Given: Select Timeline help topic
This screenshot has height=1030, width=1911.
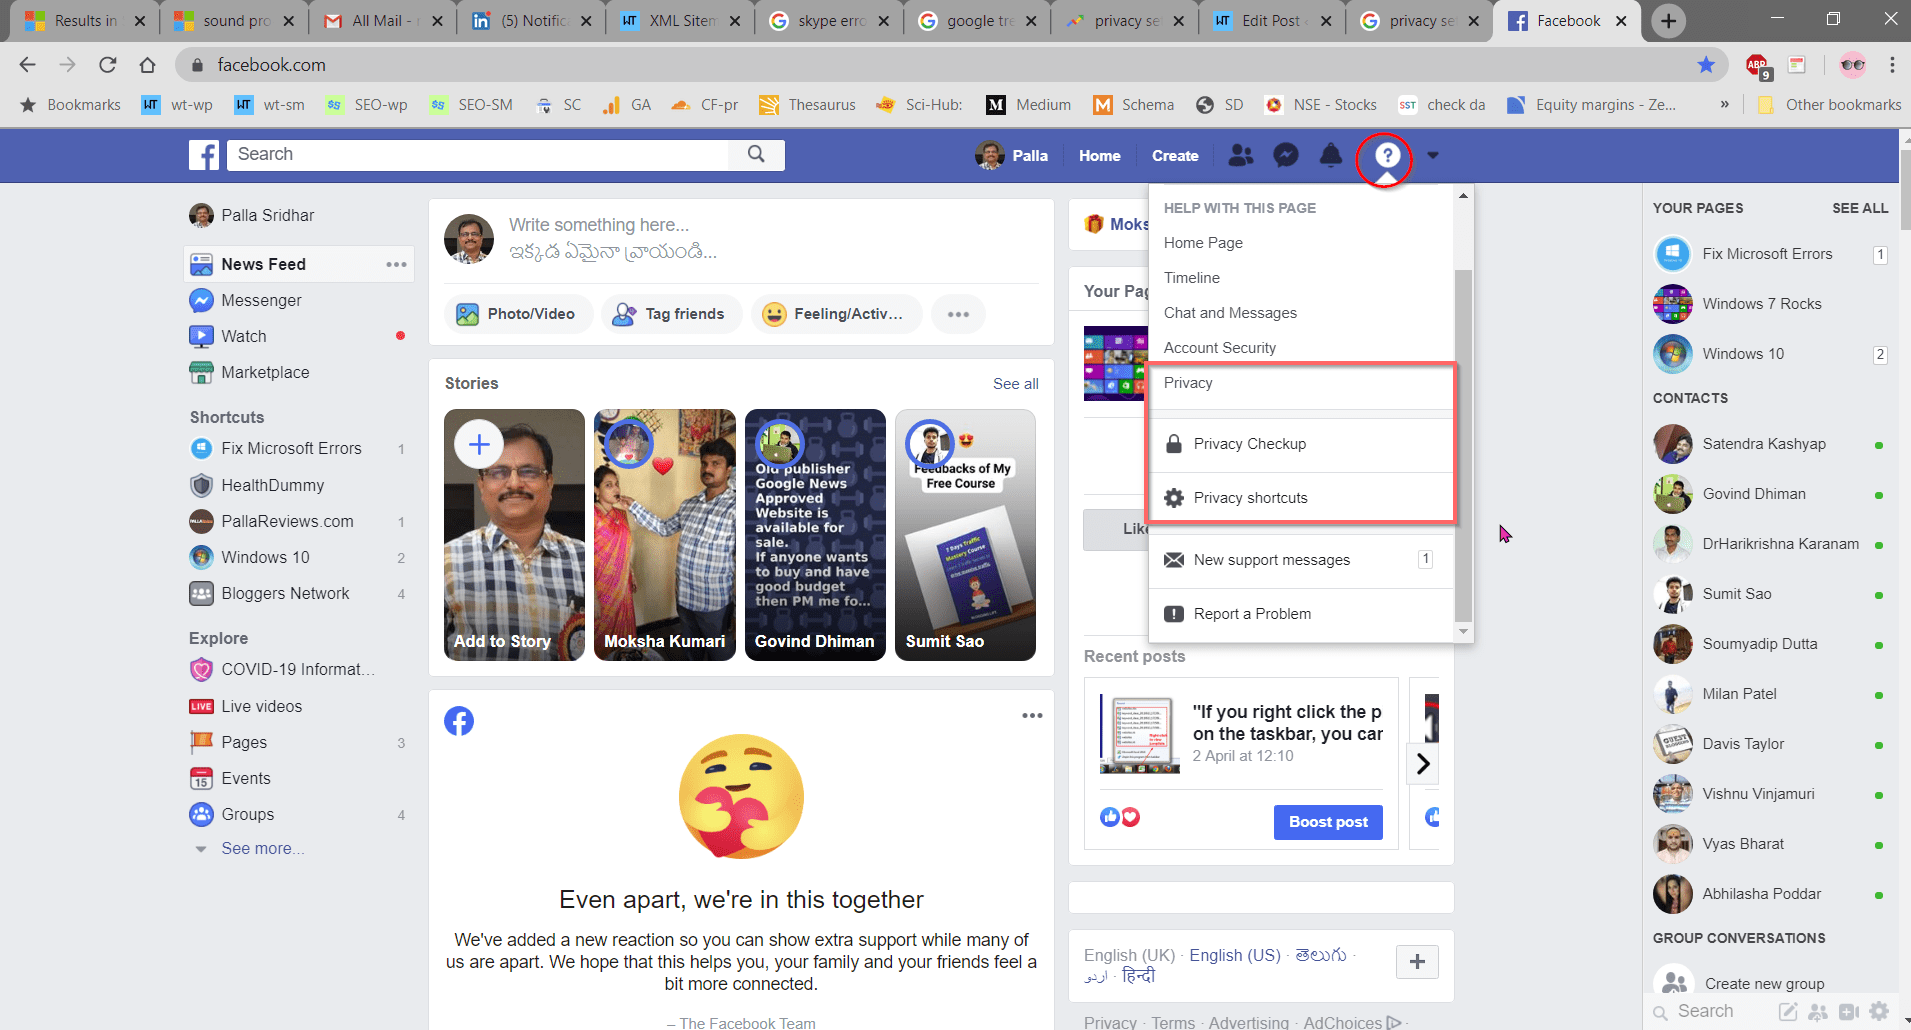Looking at the screenshot, I should (x=1191, y=278).
